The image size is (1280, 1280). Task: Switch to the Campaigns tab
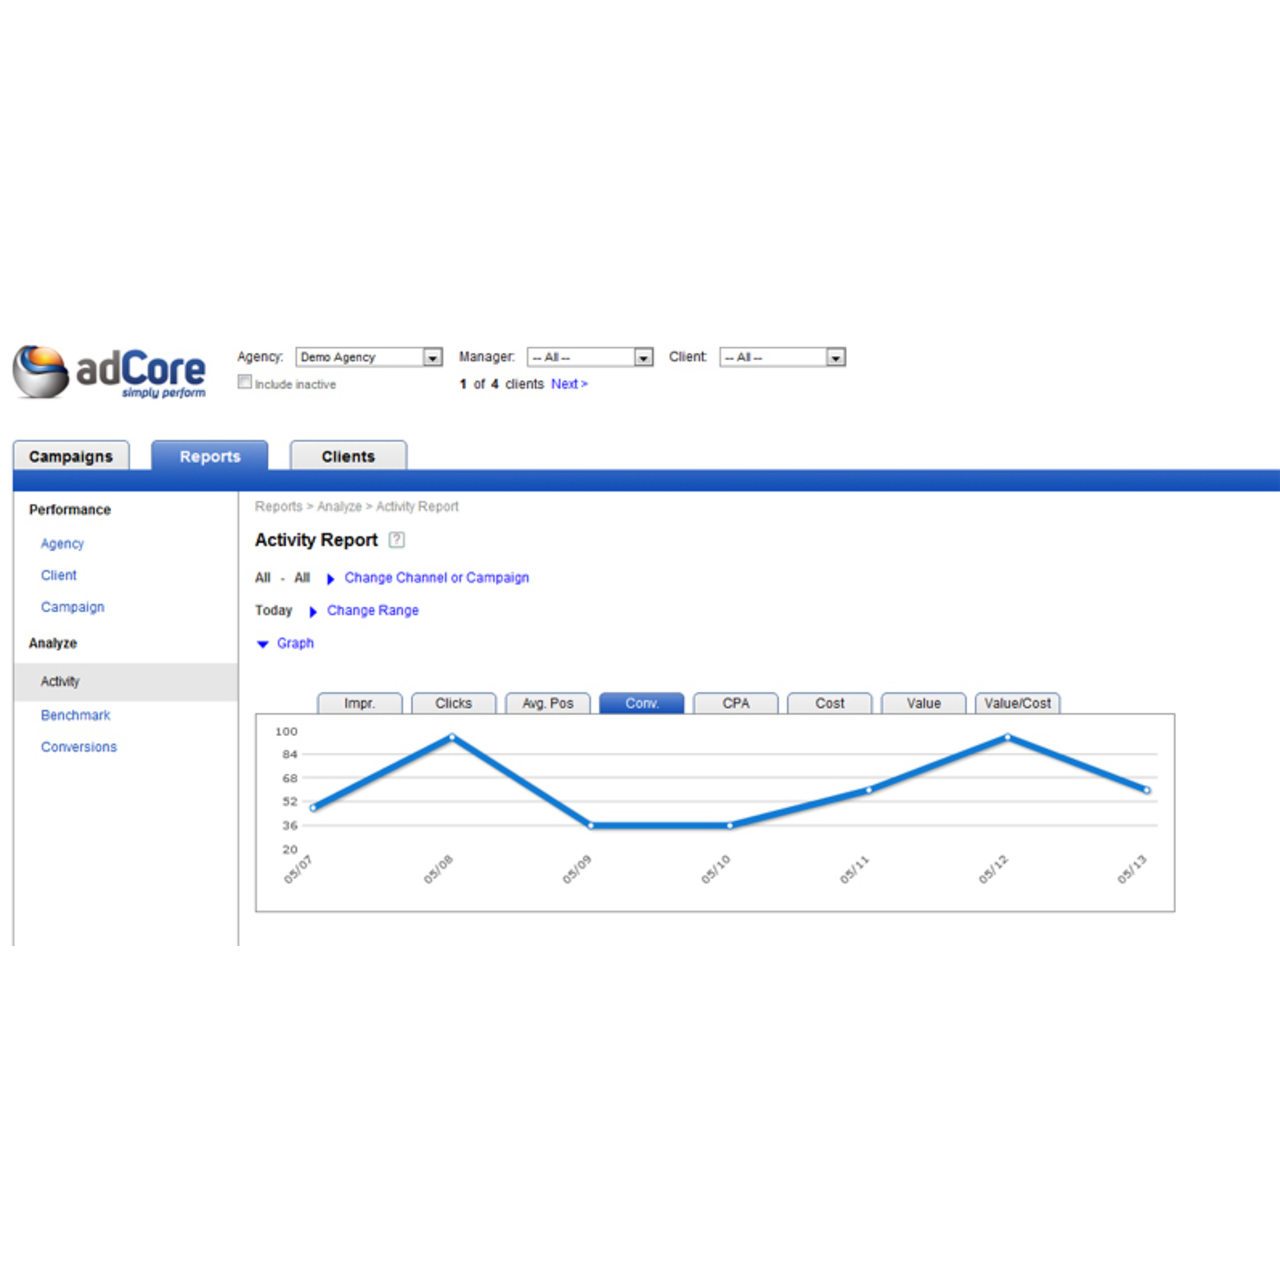click(x=71, y=456)
